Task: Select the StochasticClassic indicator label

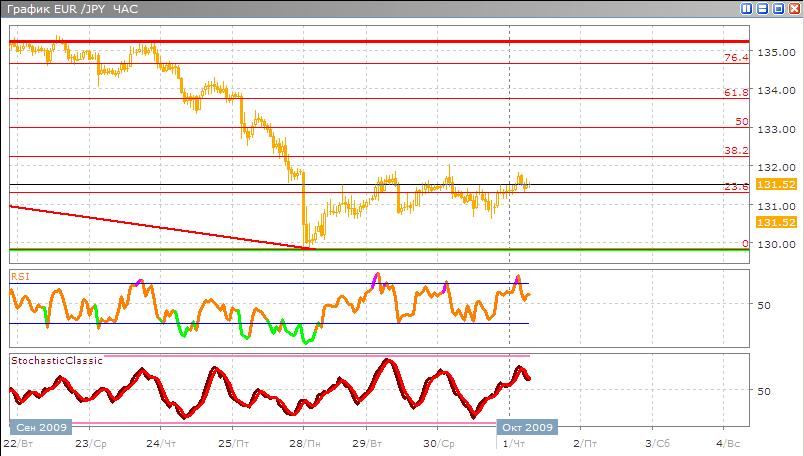Action: tap(56, 360)
